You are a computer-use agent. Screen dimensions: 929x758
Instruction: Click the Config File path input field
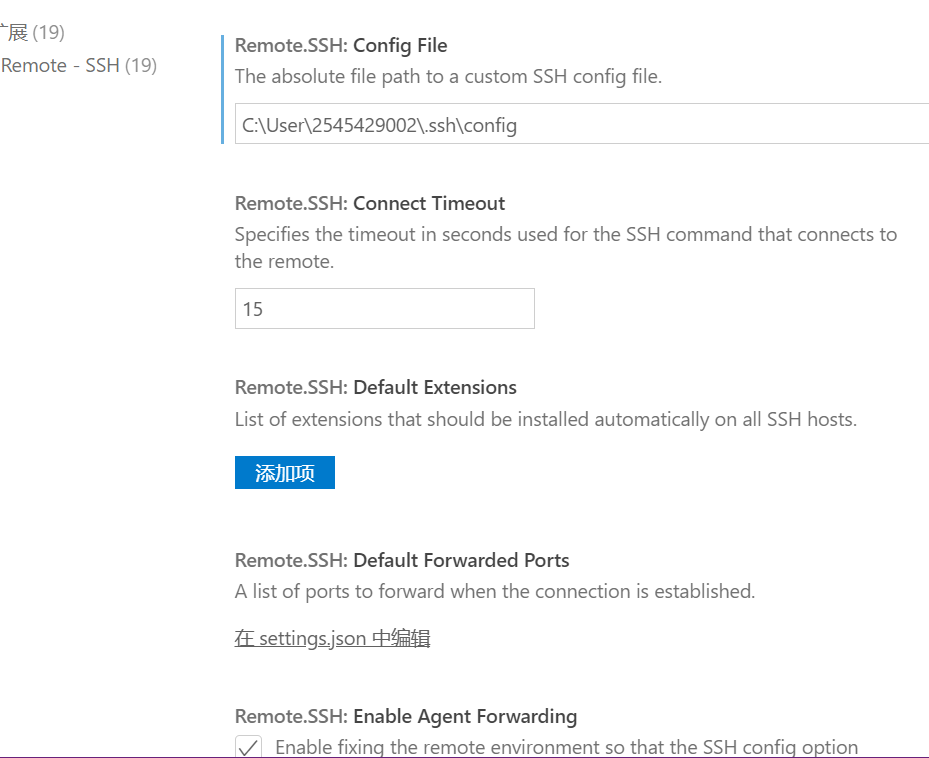(x=582, y=124)
